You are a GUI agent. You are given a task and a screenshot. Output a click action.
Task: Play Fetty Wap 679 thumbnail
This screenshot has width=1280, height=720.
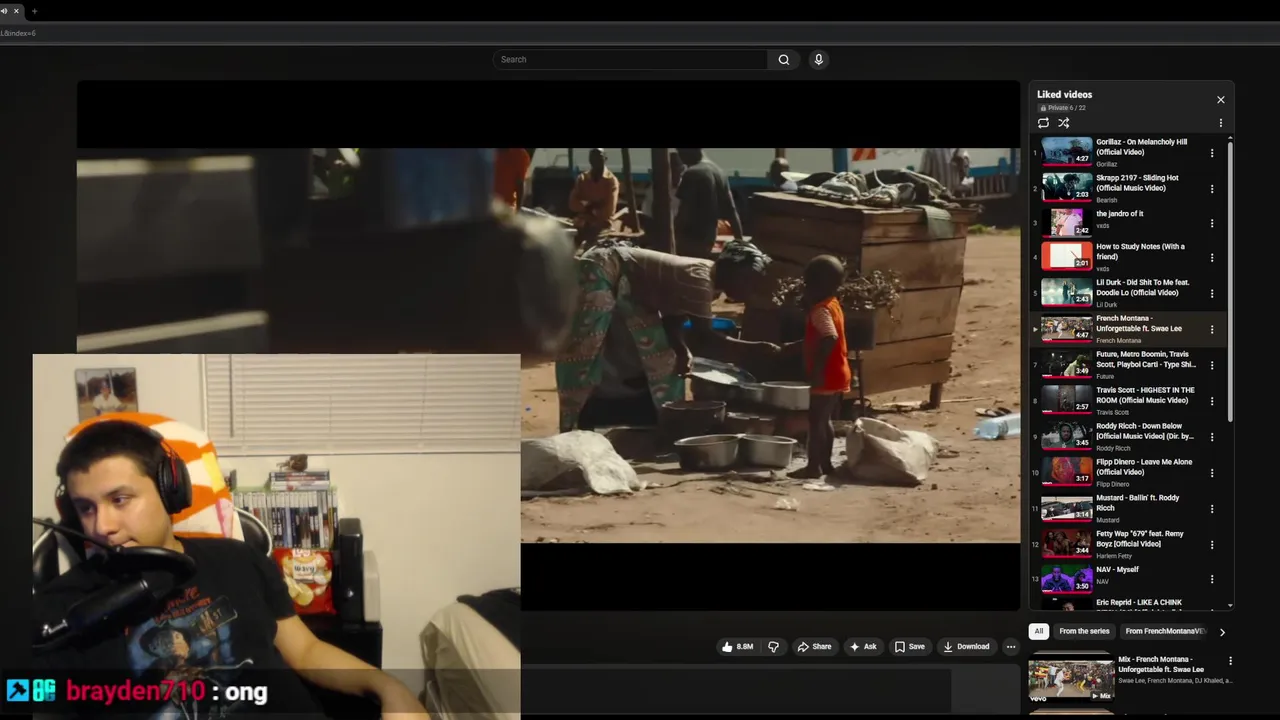point(1067,543)
